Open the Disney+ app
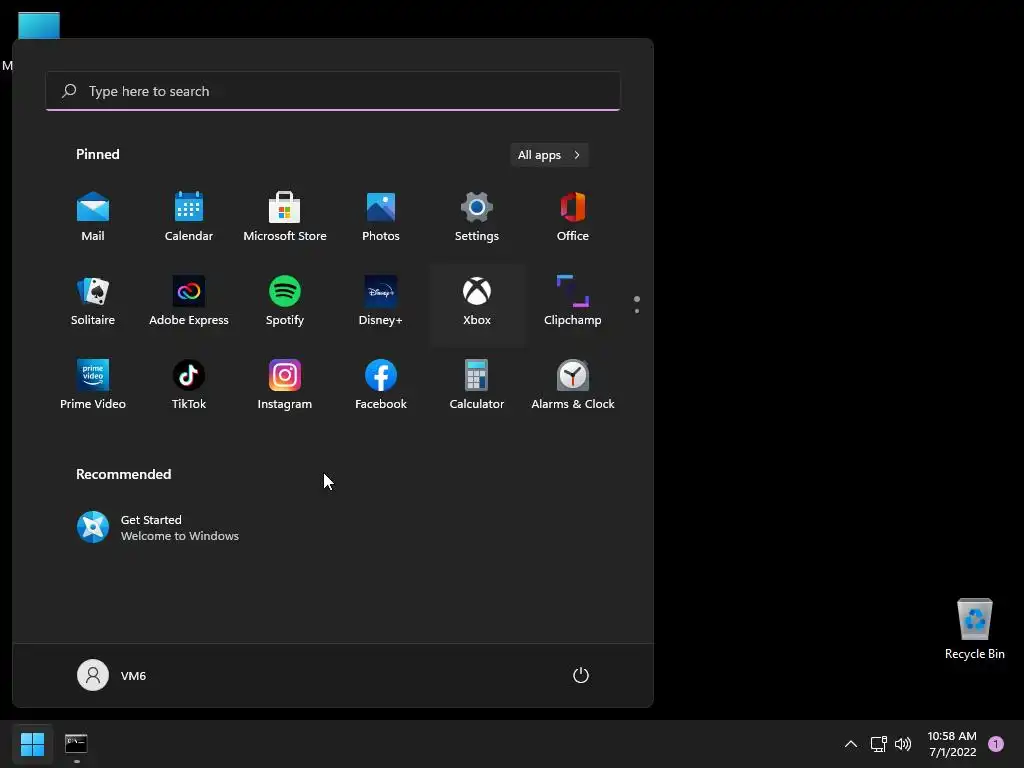1024x768 pixels. point(381,301)
